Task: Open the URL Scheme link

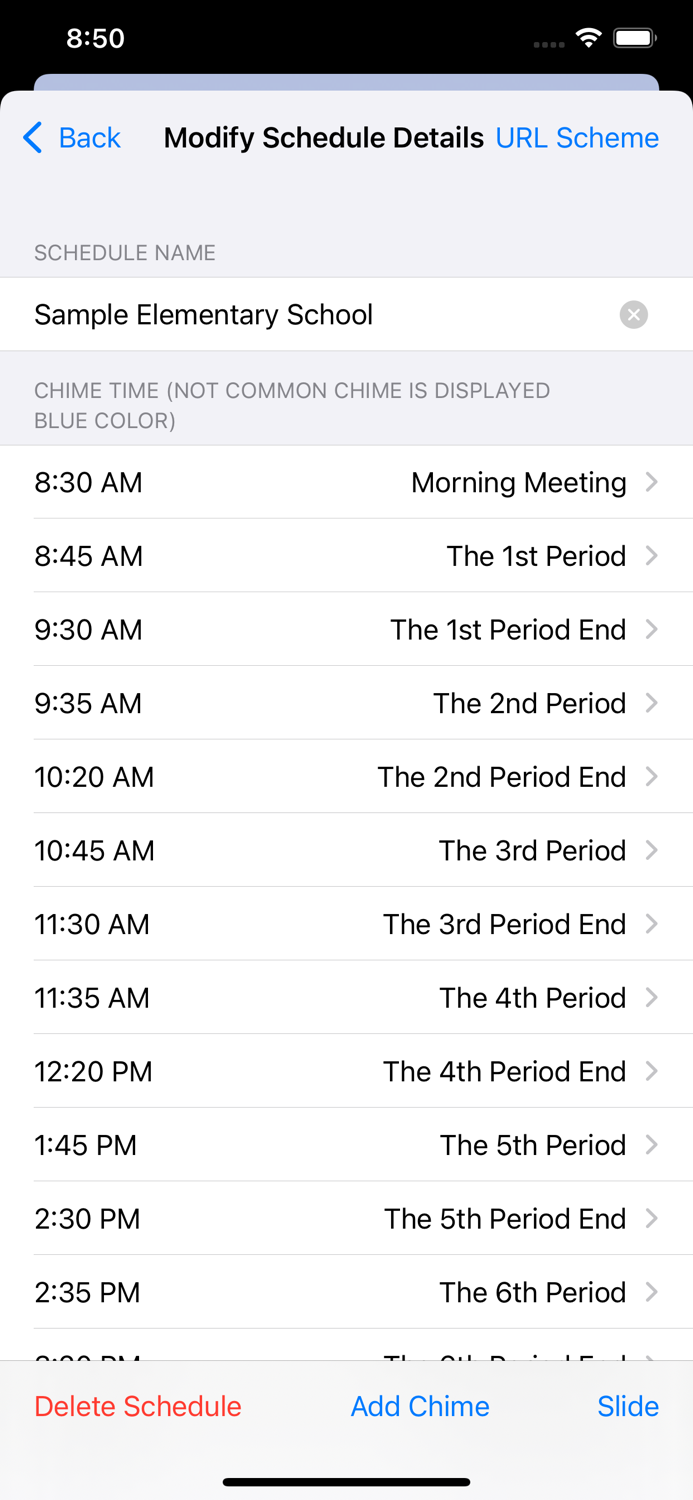Action: tap(577, 138)
